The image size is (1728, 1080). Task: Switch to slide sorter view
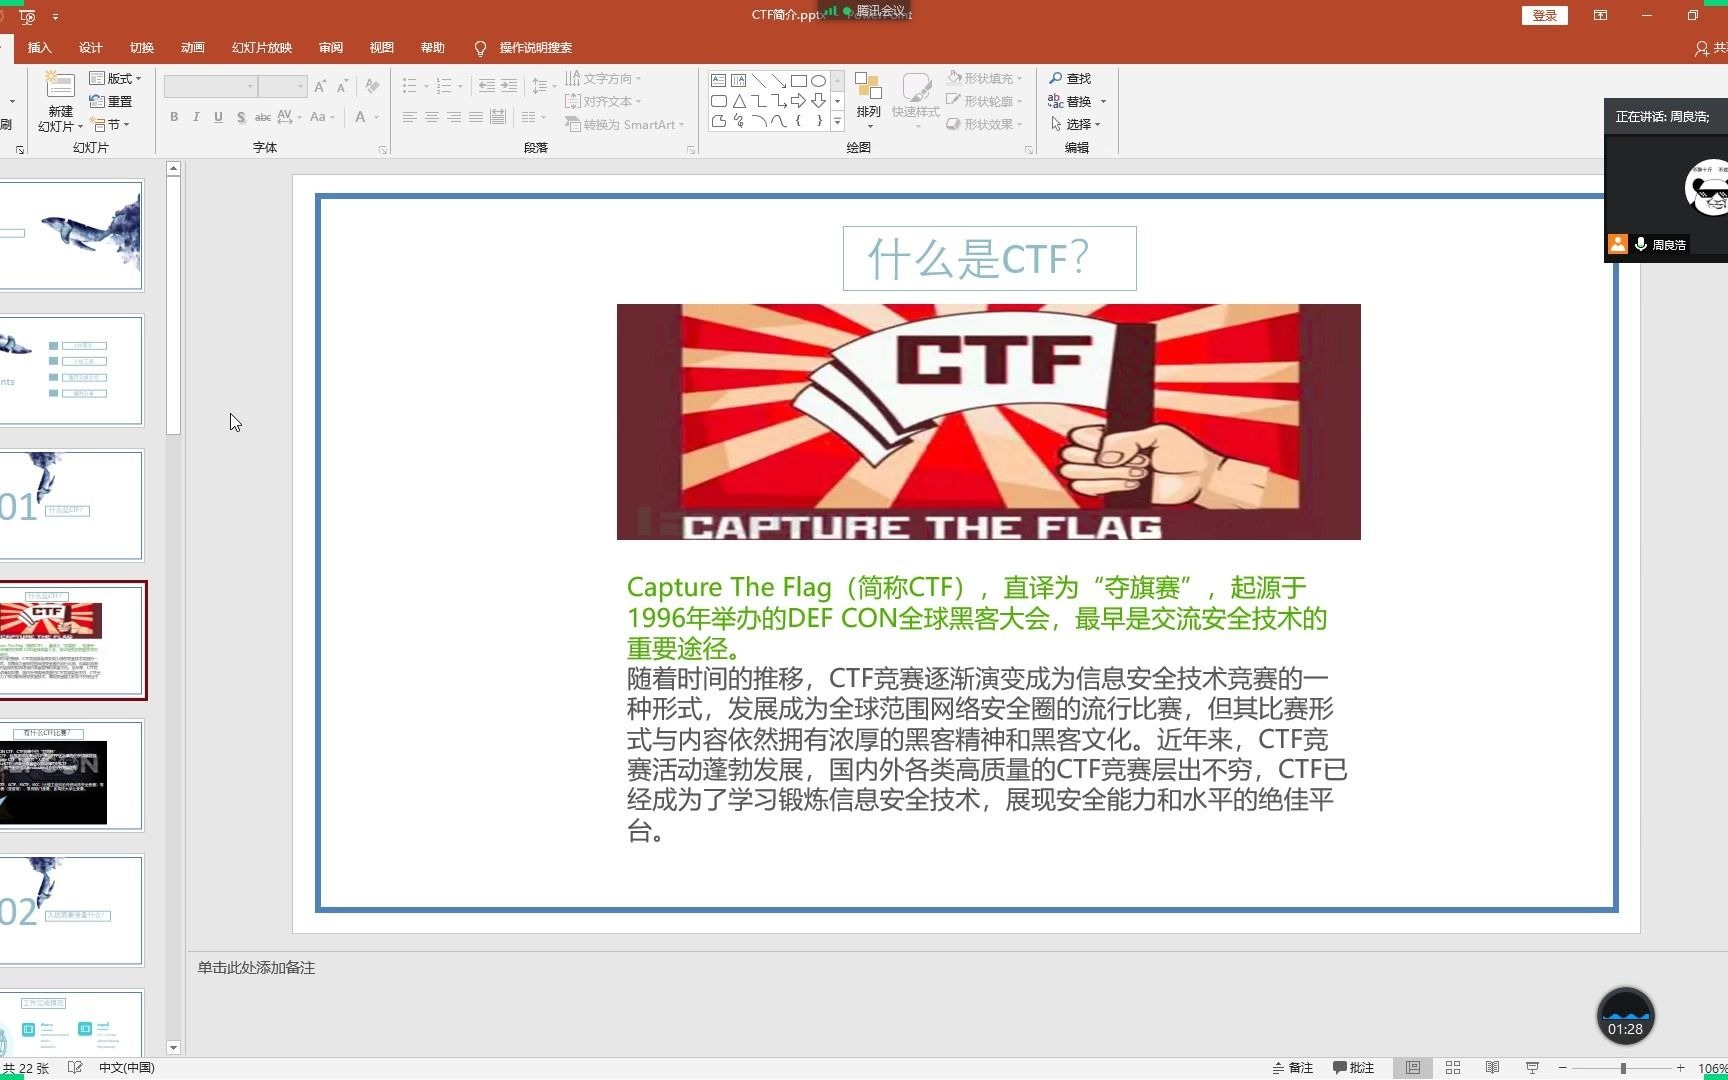coord(1453,1068)
